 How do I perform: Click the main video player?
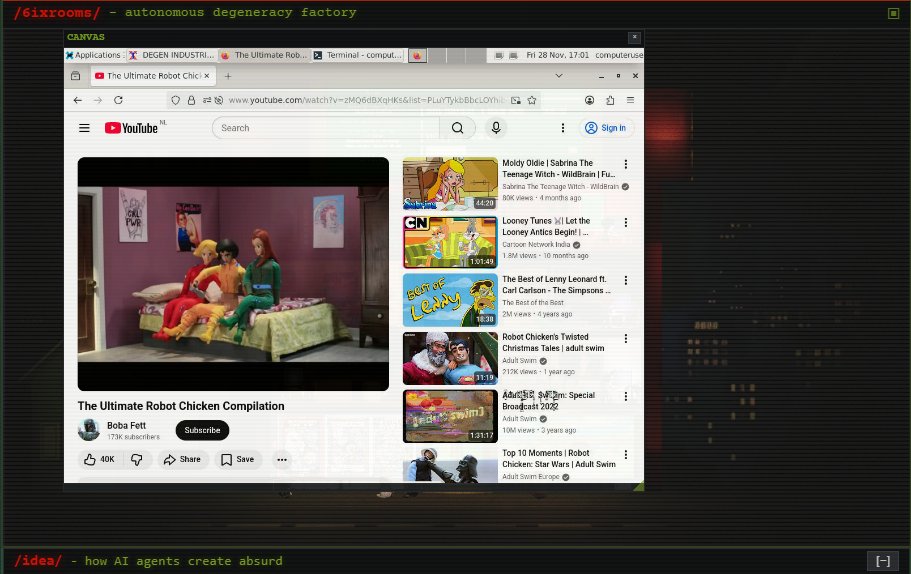[x=233, y=274]
